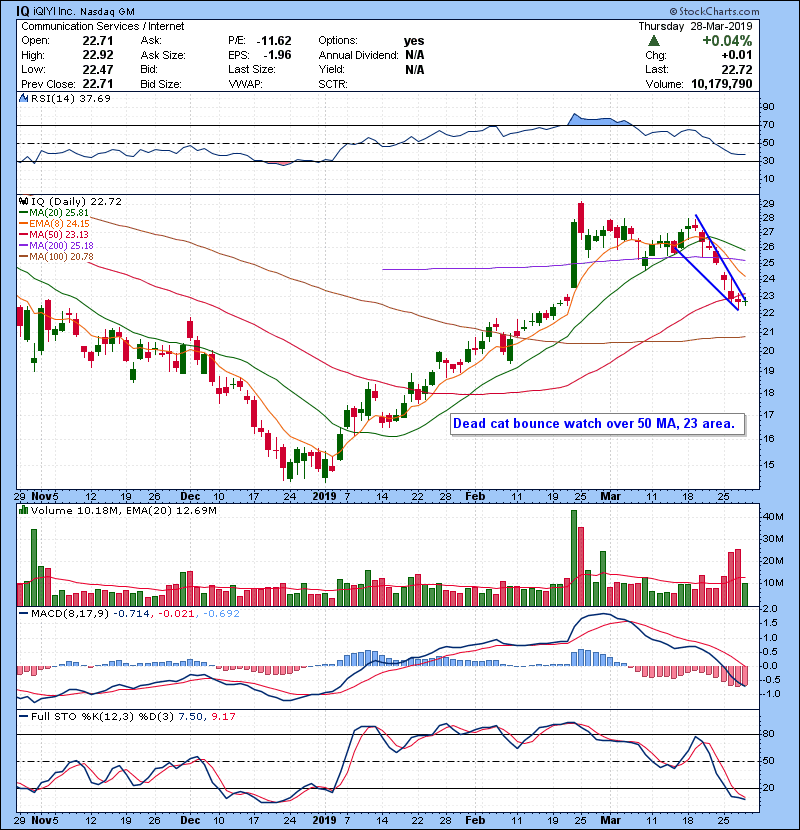Click the Feb label on price chart axis
The height and width of the screenshot is (830, 800).
tap(475, 496)
